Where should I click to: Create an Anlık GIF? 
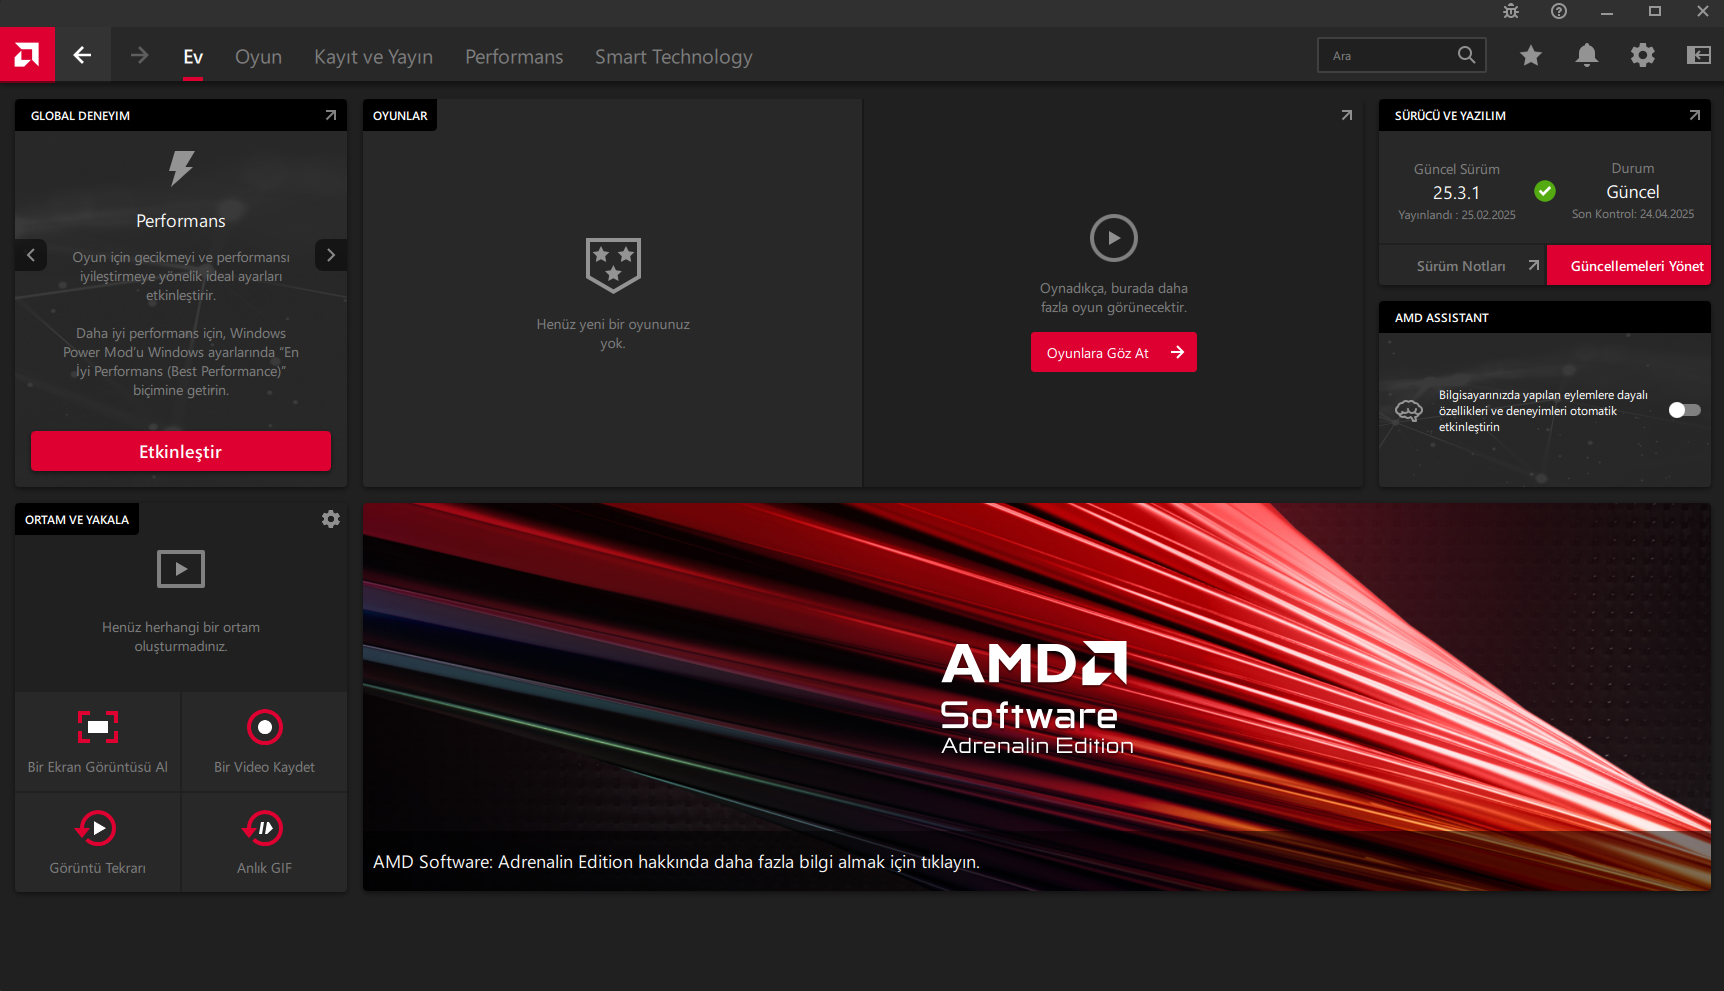click(x=265, y=842)
